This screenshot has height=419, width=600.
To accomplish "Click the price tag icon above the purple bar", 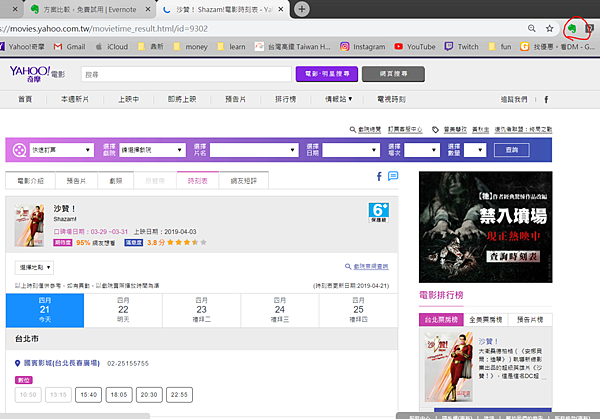I will (435, 130).
